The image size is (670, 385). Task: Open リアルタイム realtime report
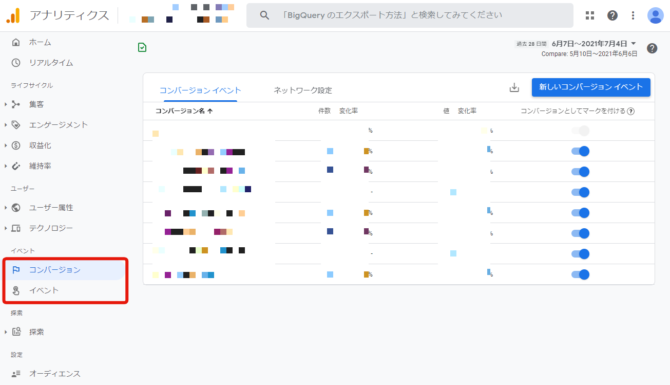tap(50, 63)
